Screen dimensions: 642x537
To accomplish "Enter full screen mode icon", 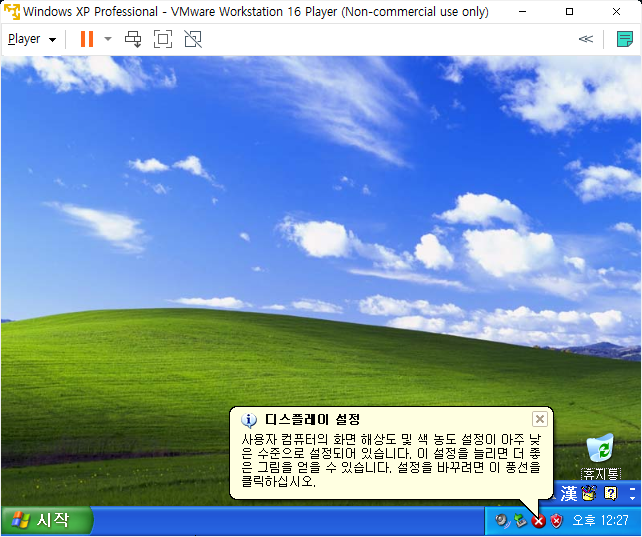I will 163,39.
